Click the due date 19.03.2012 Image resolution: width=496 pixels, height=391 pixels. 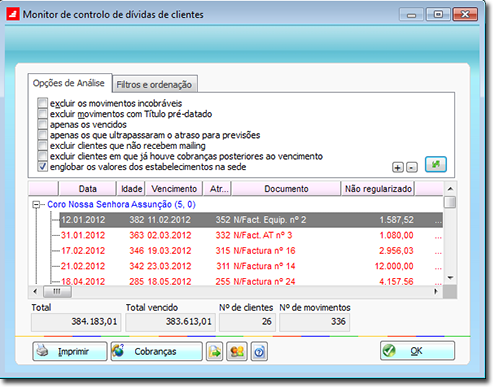click(x=169, y=251)
